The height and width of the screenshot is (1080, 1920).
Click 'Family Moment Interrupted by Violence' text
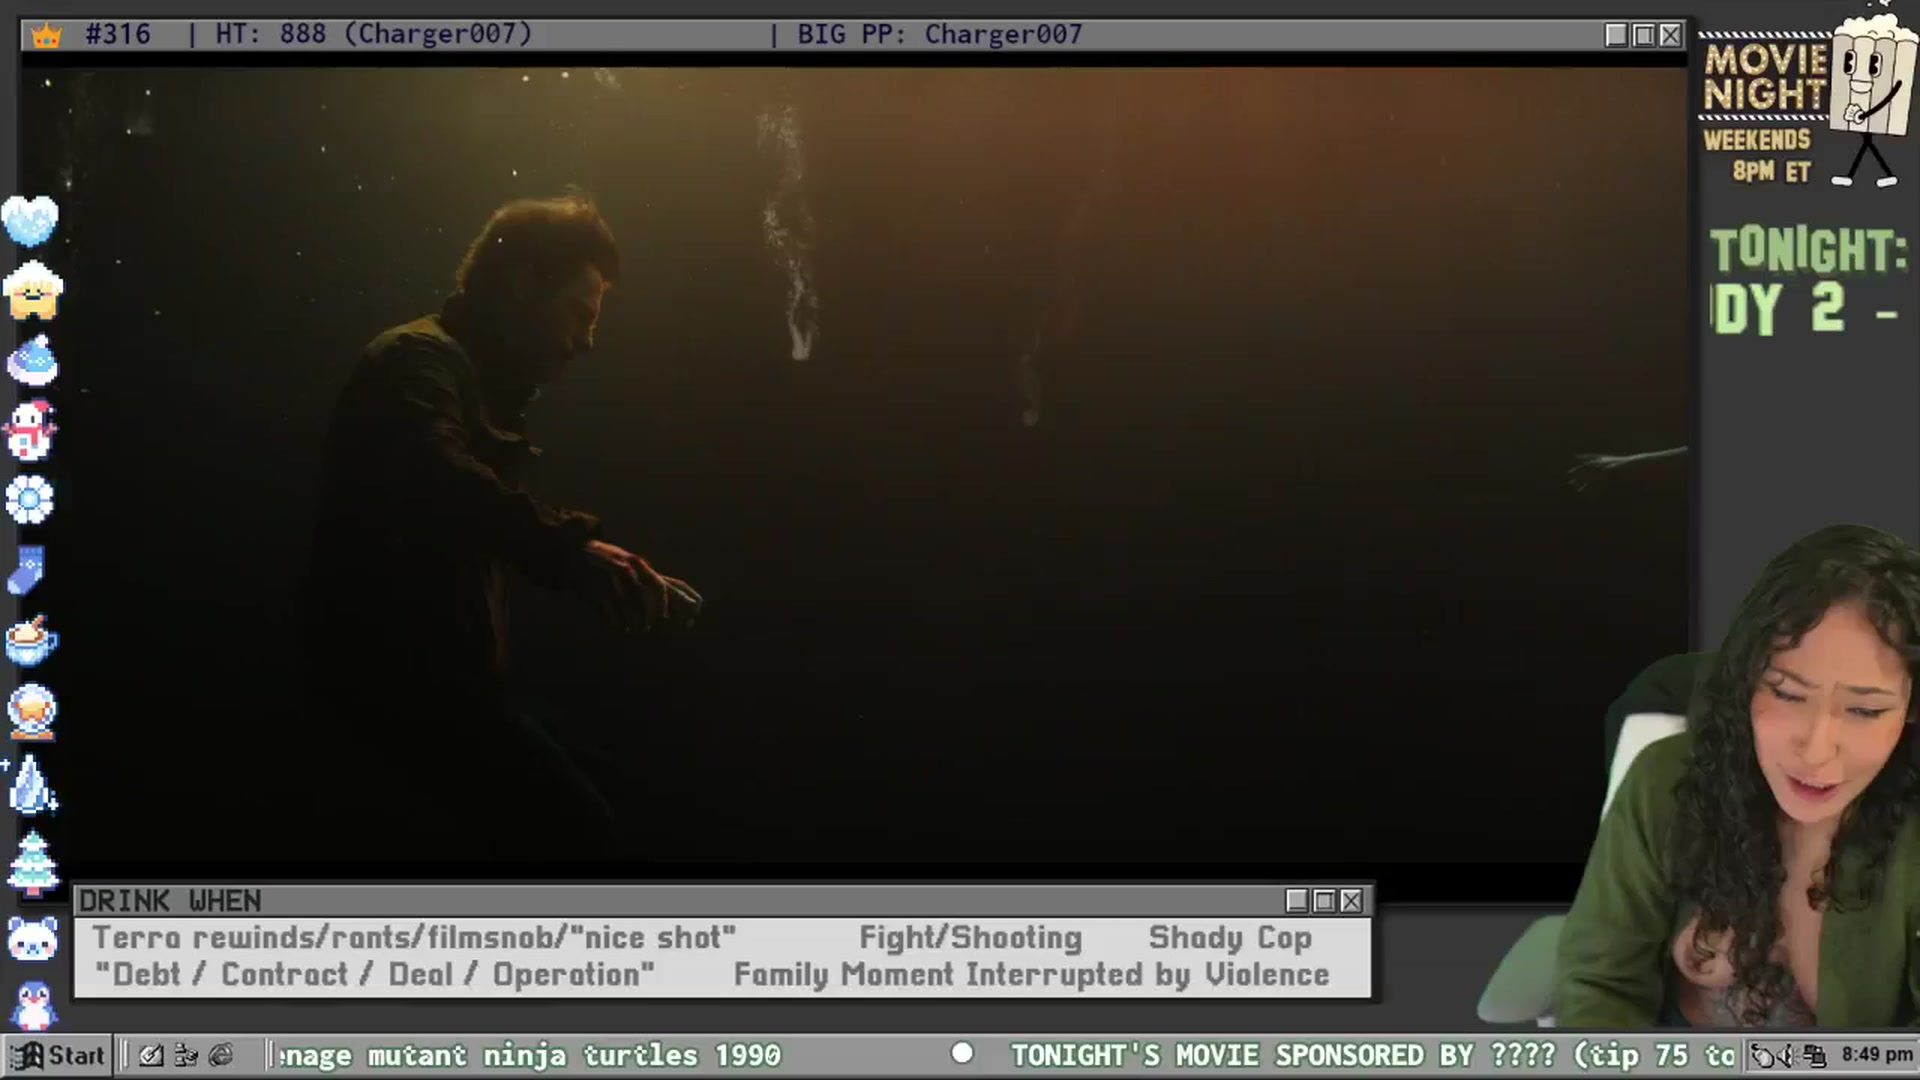pyautogui.click(x=1032, y=975)
